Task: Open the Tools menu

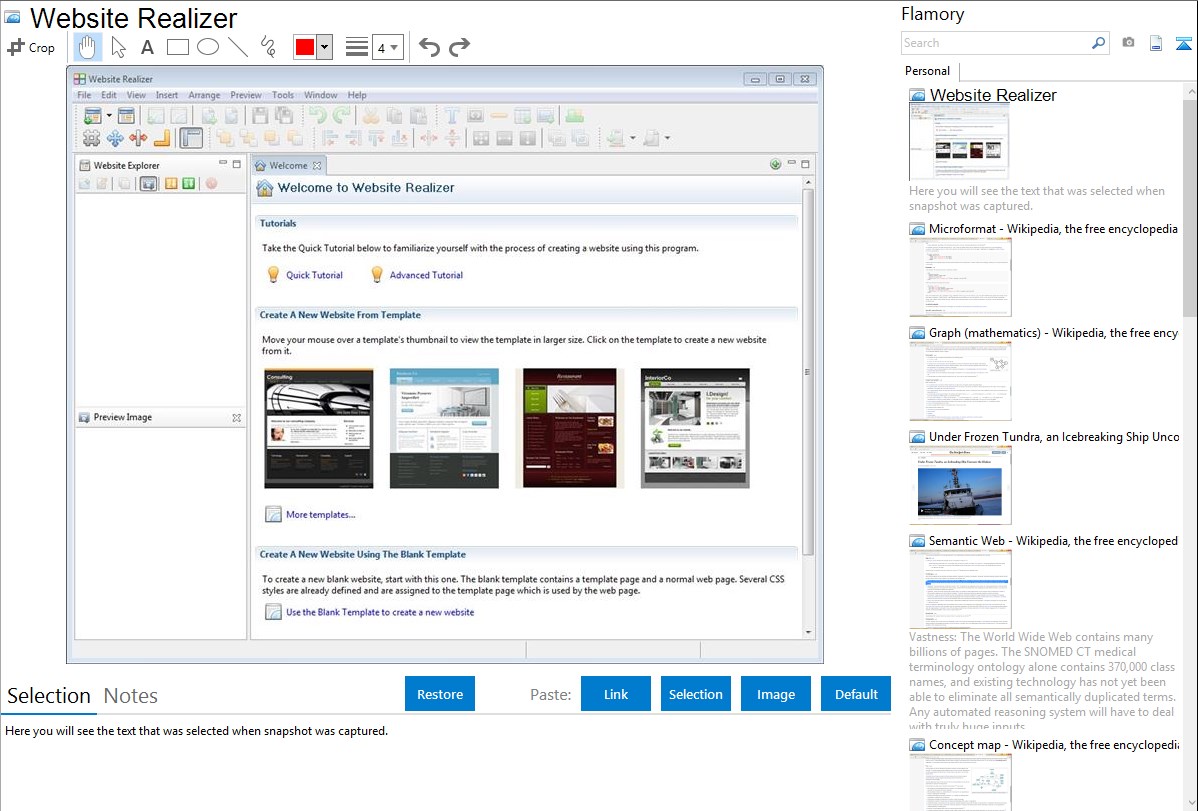Action: pos(283,95)
